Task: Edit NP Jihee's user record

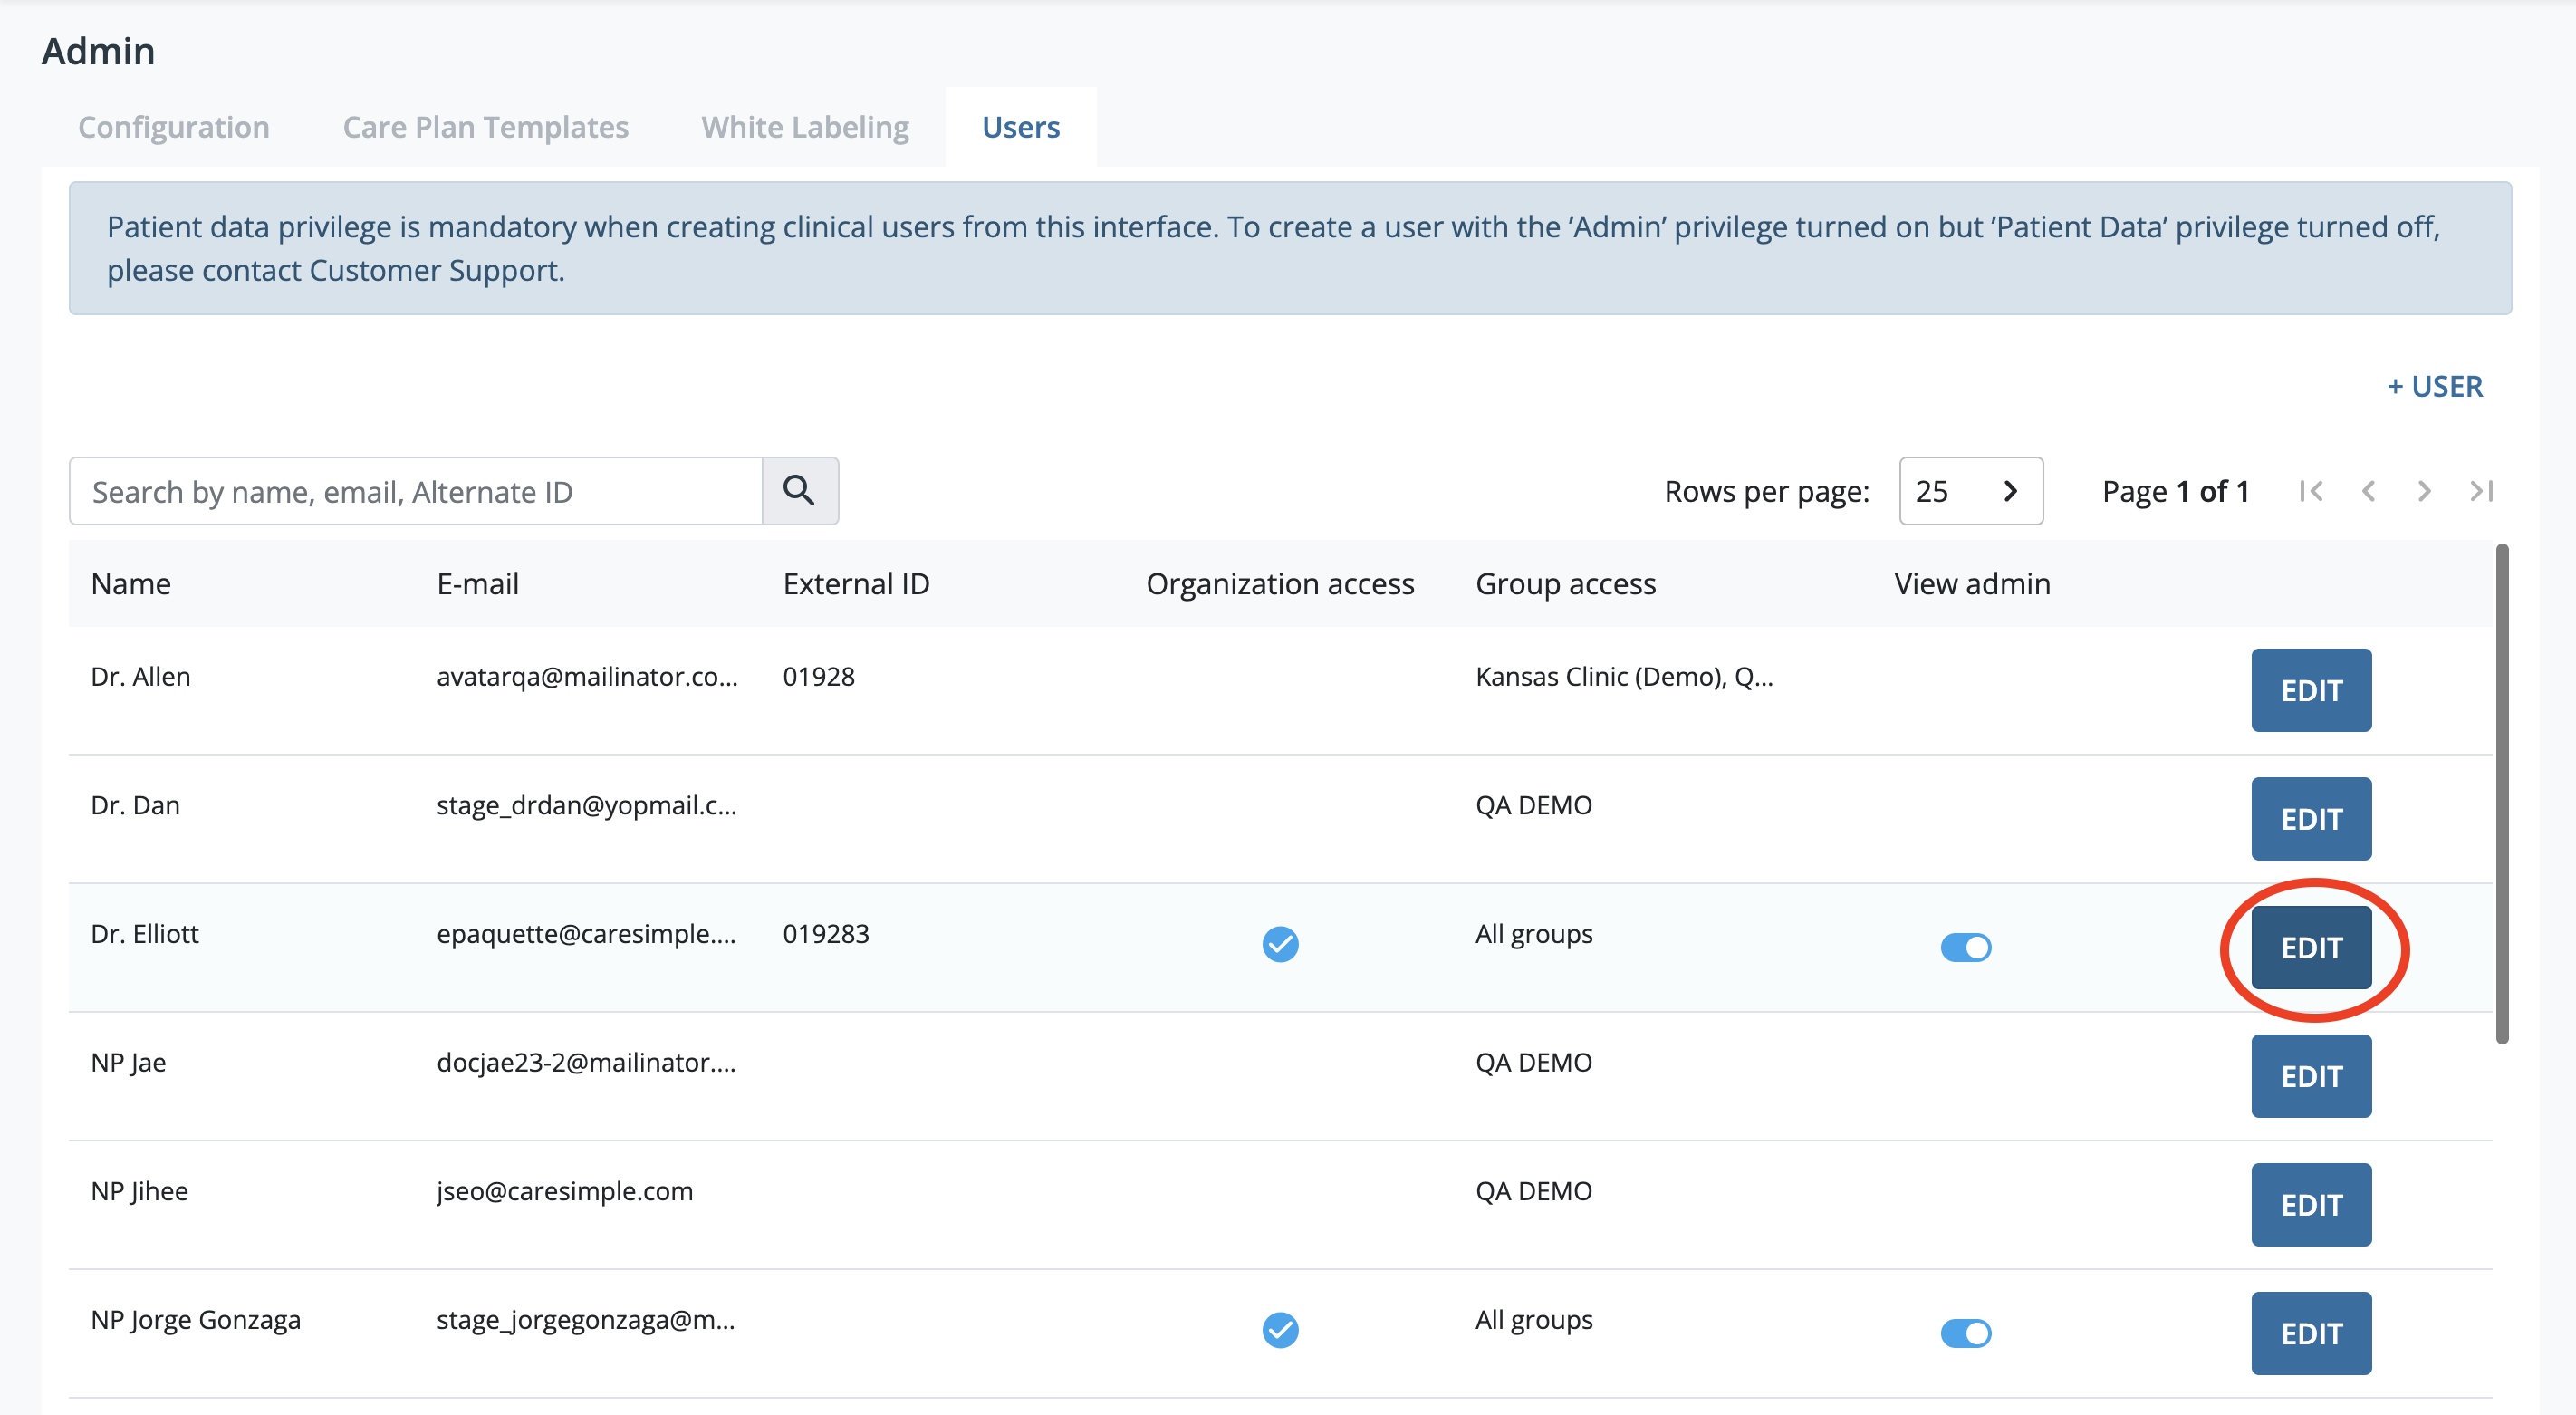Action: pos(2311,1204)
